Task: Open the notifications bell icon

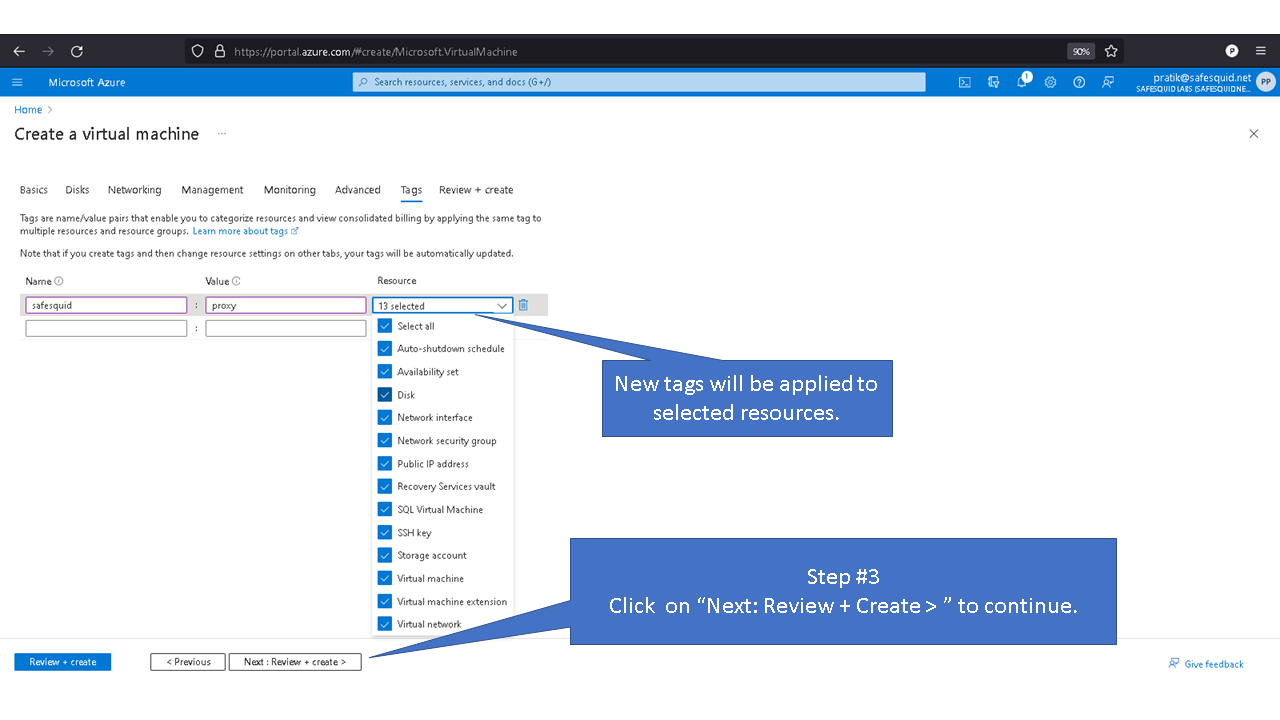Action: coord(1022,81)
